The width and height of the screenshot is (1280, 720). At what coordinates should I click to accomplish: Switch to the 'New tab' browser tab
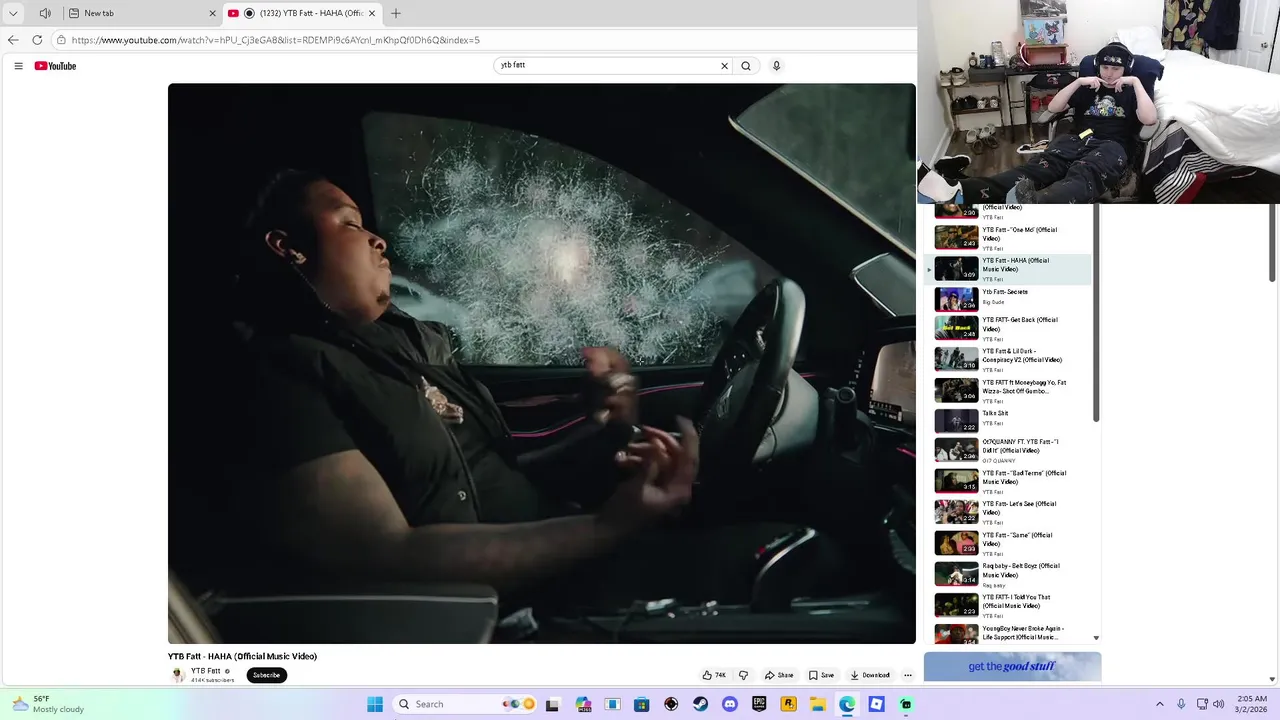click(x=140, y=13)
